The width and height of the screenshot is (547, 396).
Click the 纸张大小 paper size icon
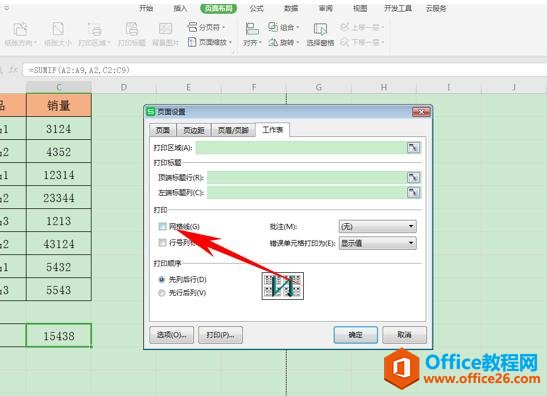click(x=58, y=29)
